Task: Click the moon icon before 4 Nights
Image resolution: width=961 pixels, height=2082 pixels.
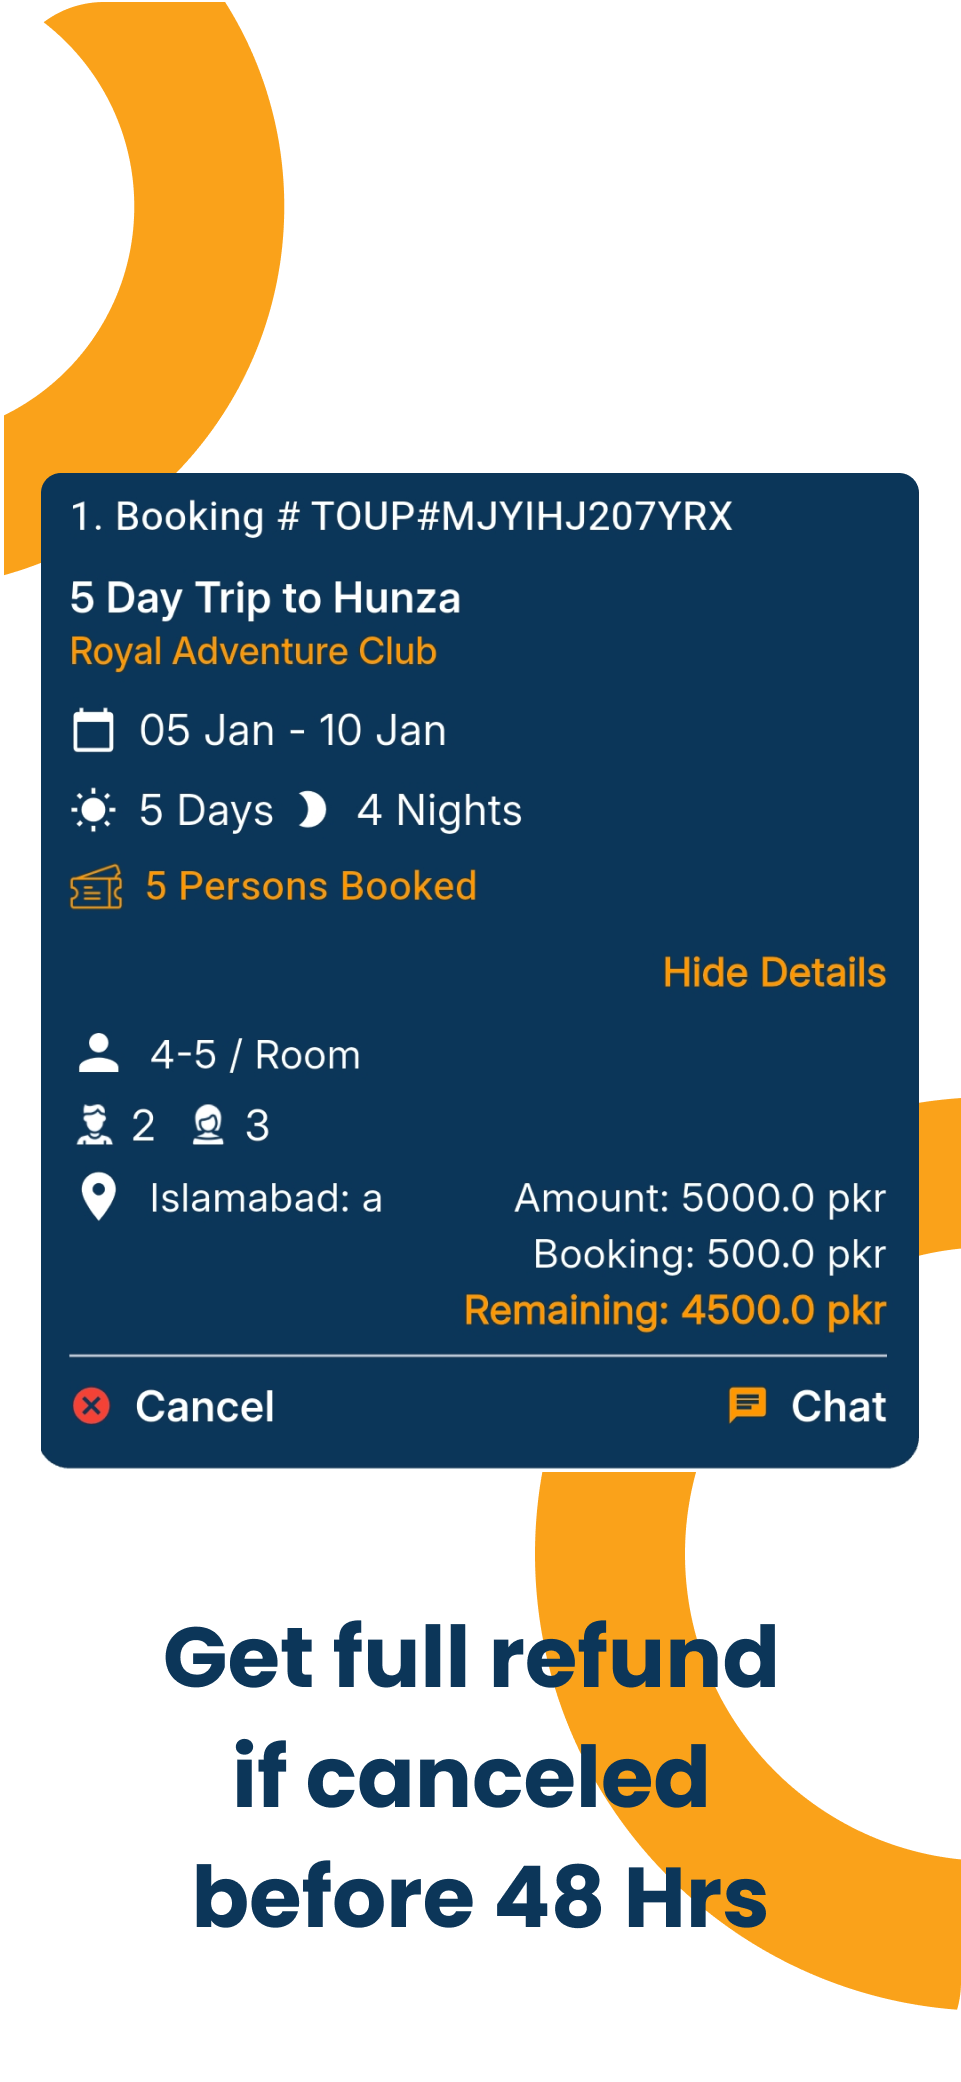Action: (312, 810)
